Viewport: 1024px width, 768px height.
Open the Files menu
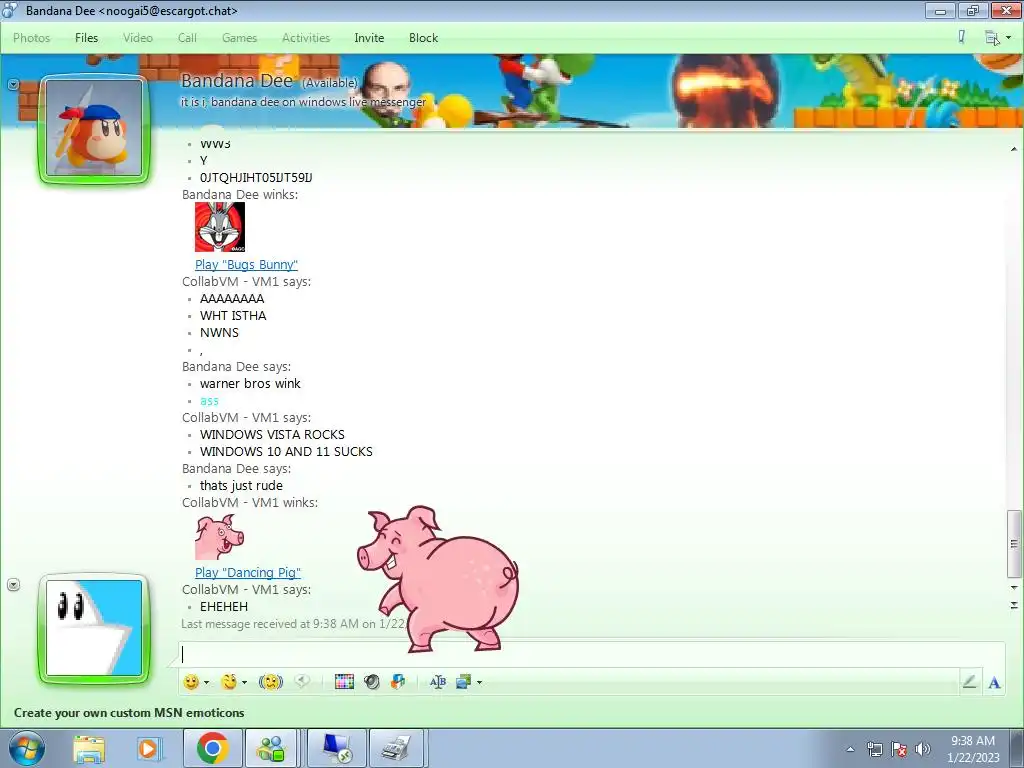point(86,38)
